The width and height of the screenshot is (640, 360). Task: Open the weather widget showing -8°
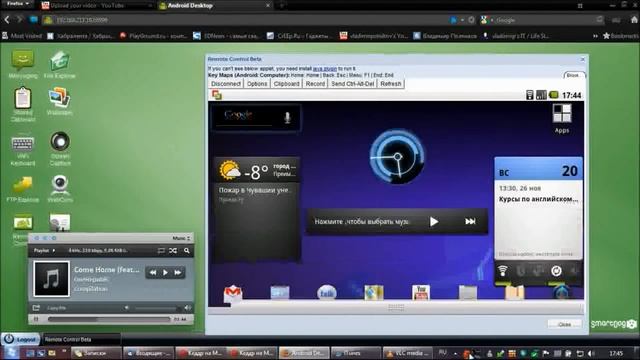tap(257, 170)
